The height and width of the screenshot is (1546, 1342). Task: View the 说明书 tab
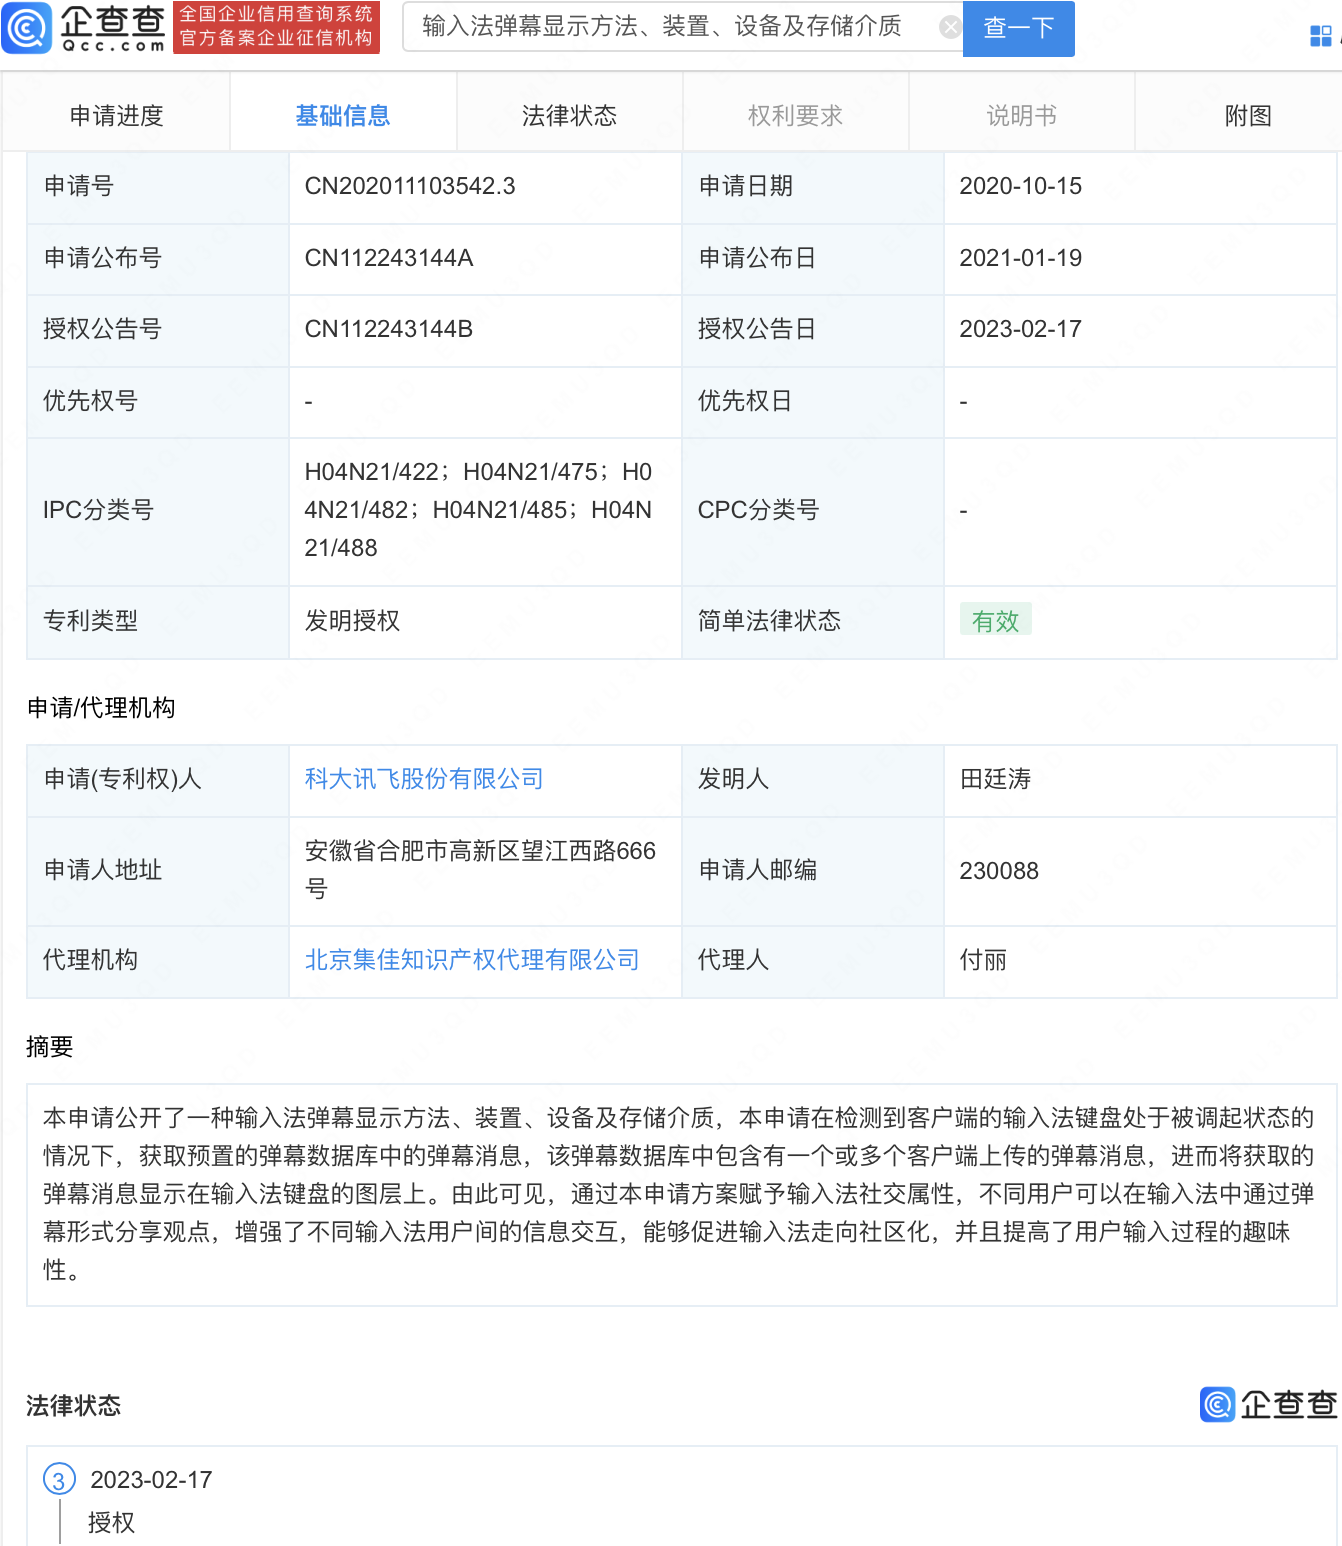coord(1021,114)
